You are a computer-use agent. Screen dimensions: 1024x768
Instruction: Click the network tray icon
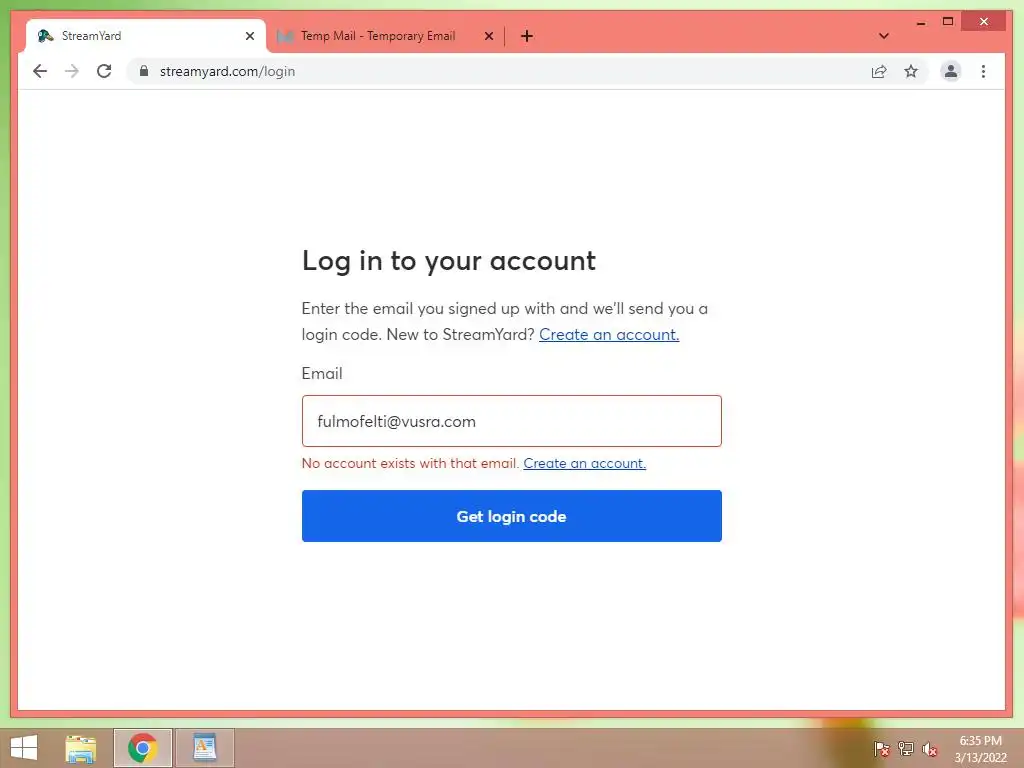(x=905, y=749)
